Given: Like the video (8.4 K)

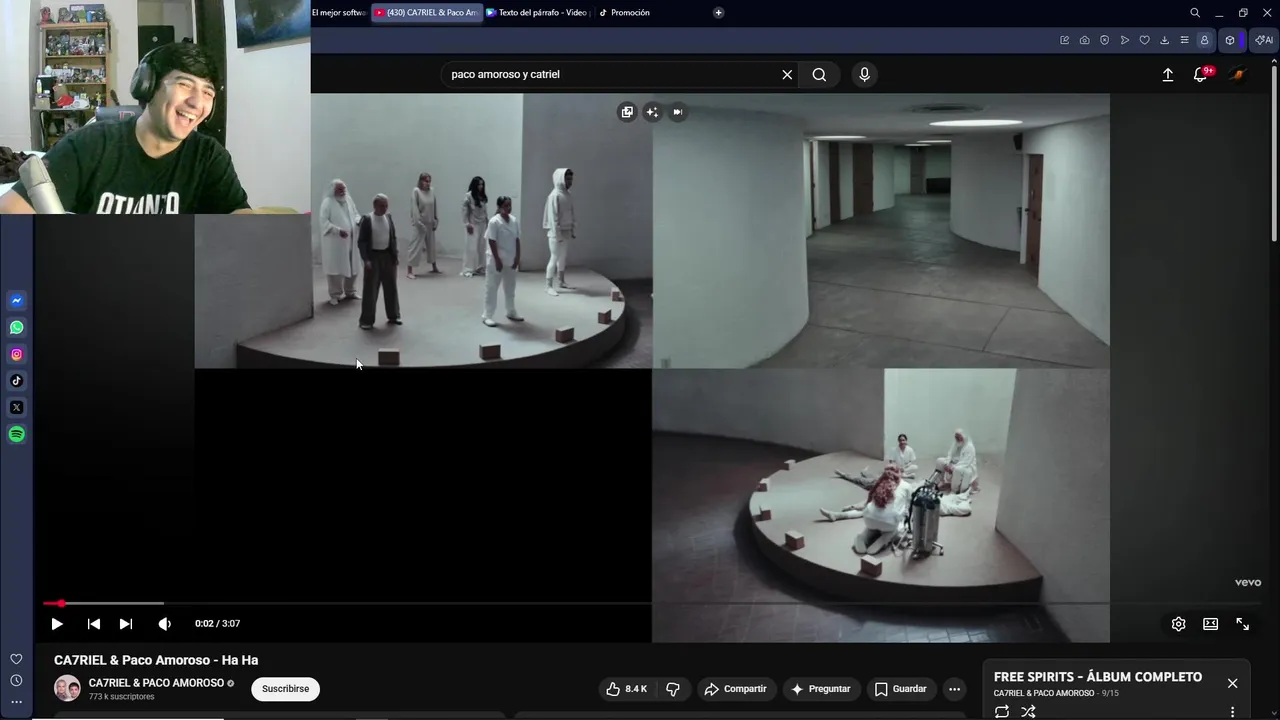Looking at the screenshot, I should 626,689.
